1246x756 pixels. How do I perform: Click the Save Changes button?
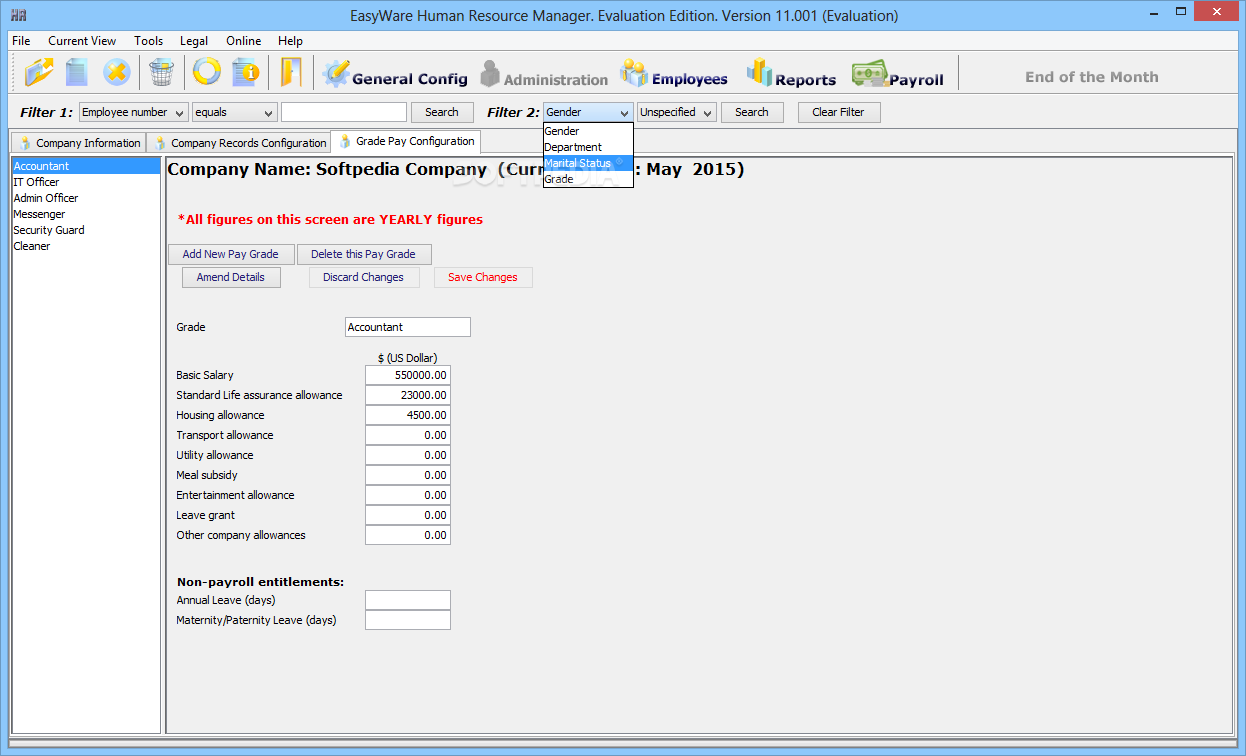click(x=483, y=277)
